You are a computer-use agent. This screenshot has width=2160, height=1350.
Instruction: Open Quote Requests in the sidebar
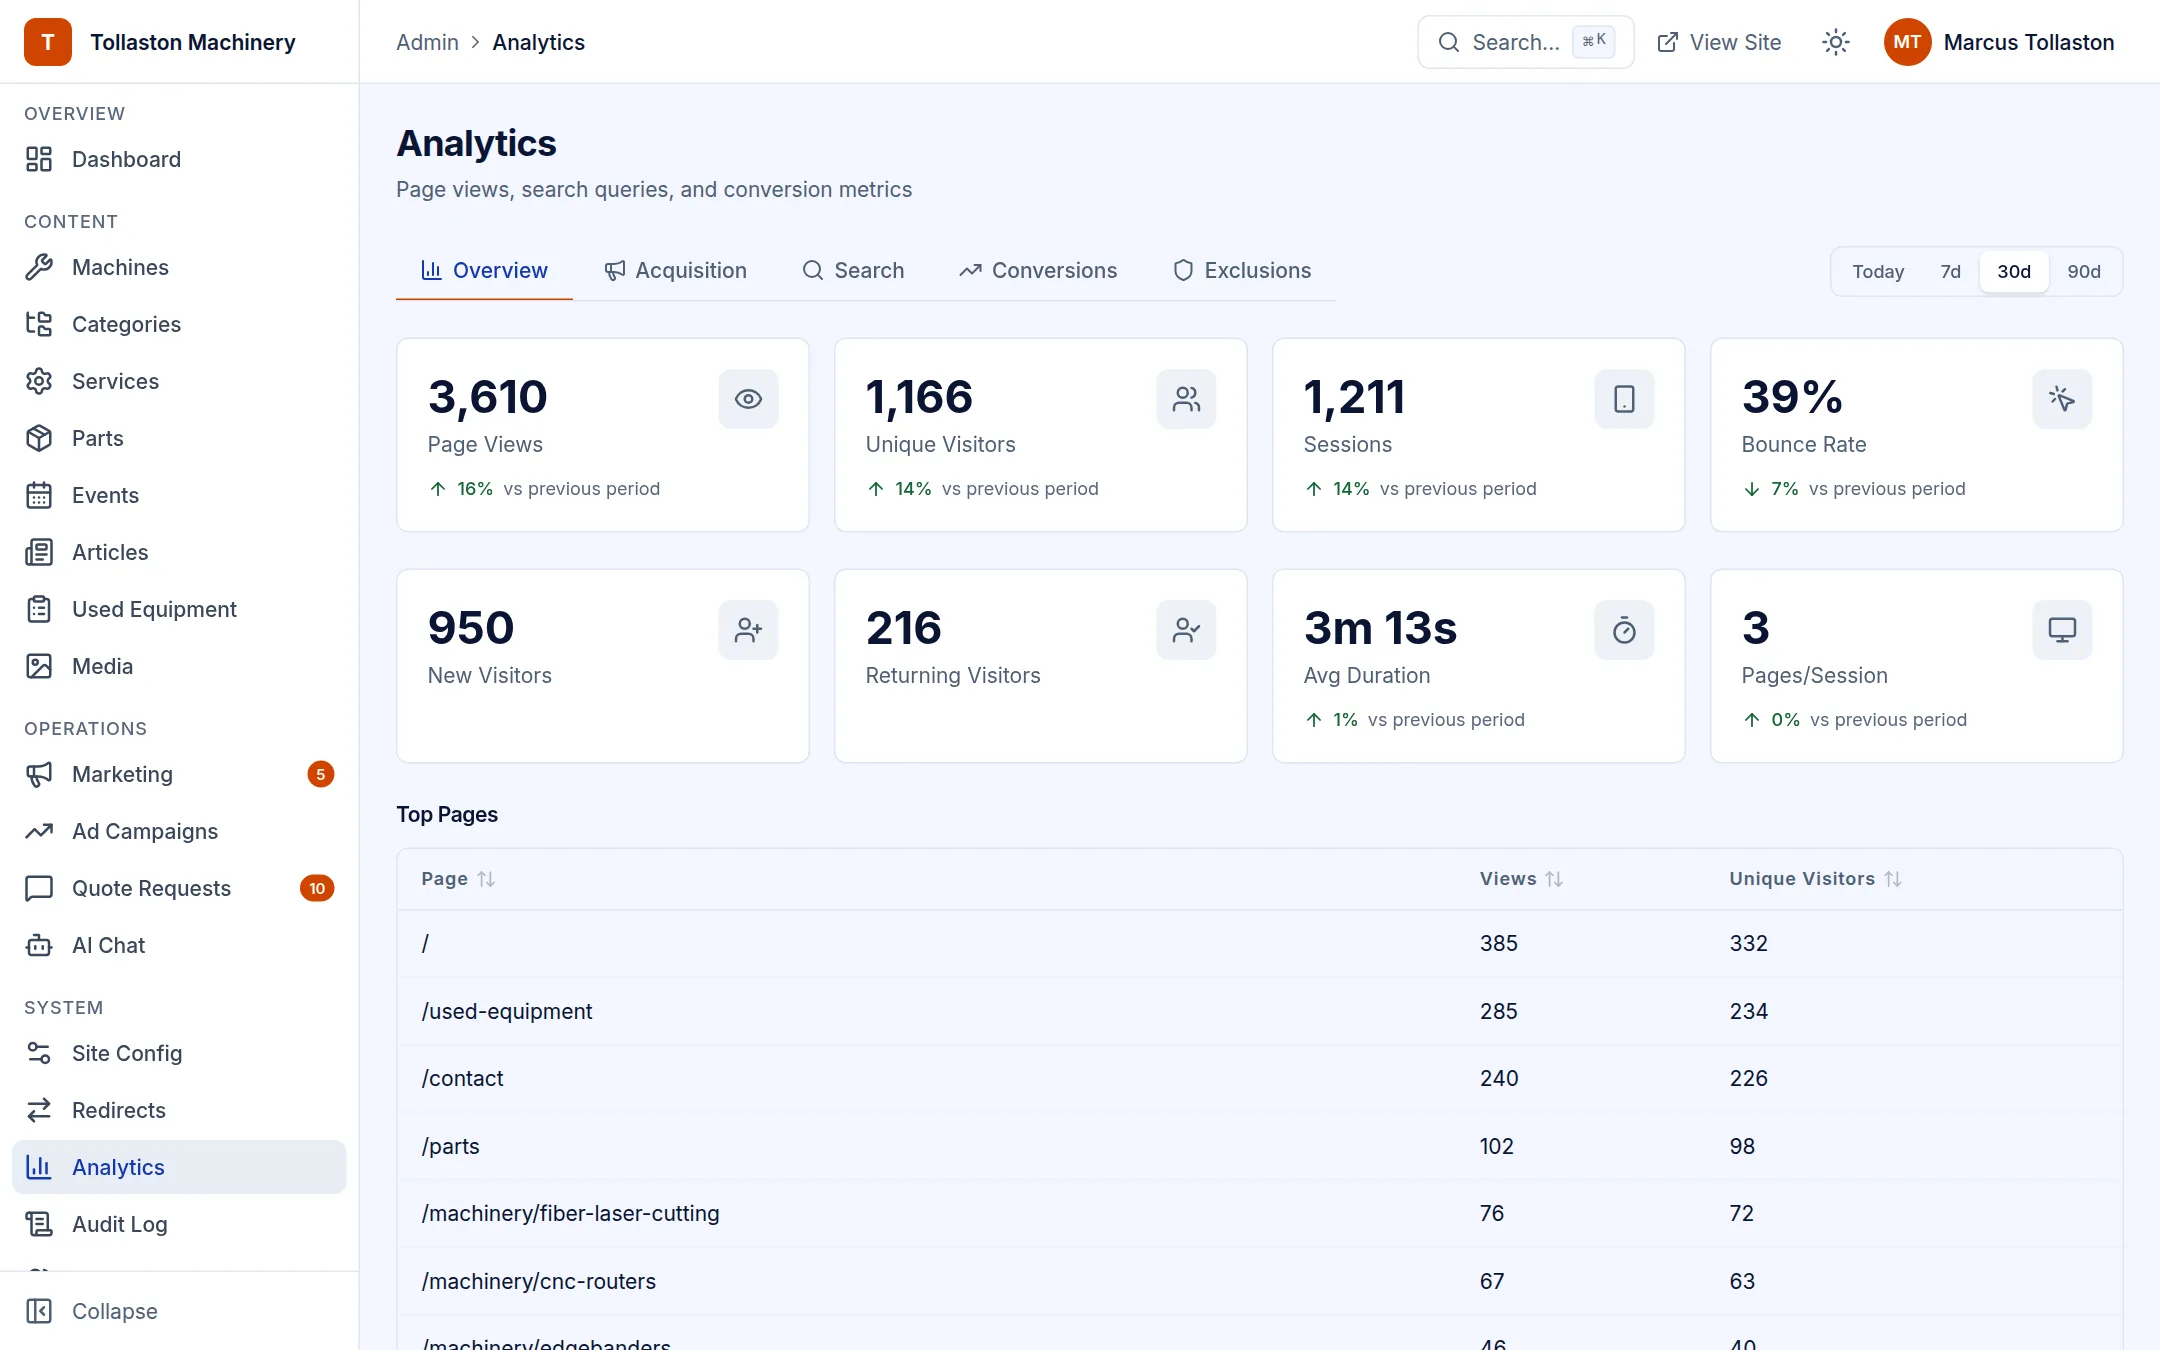(179, 888)
